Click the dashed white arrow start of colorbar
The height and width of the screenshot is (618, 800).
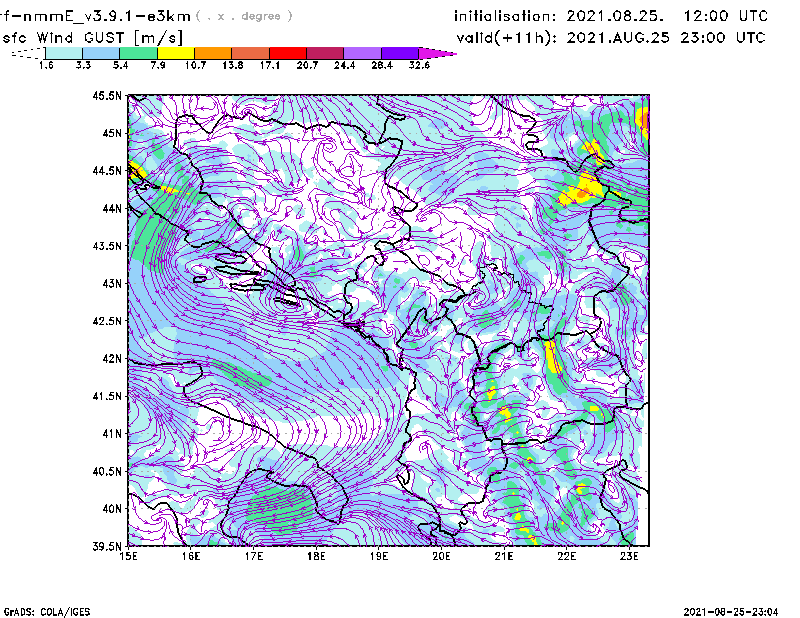click(x=29, y=53)
